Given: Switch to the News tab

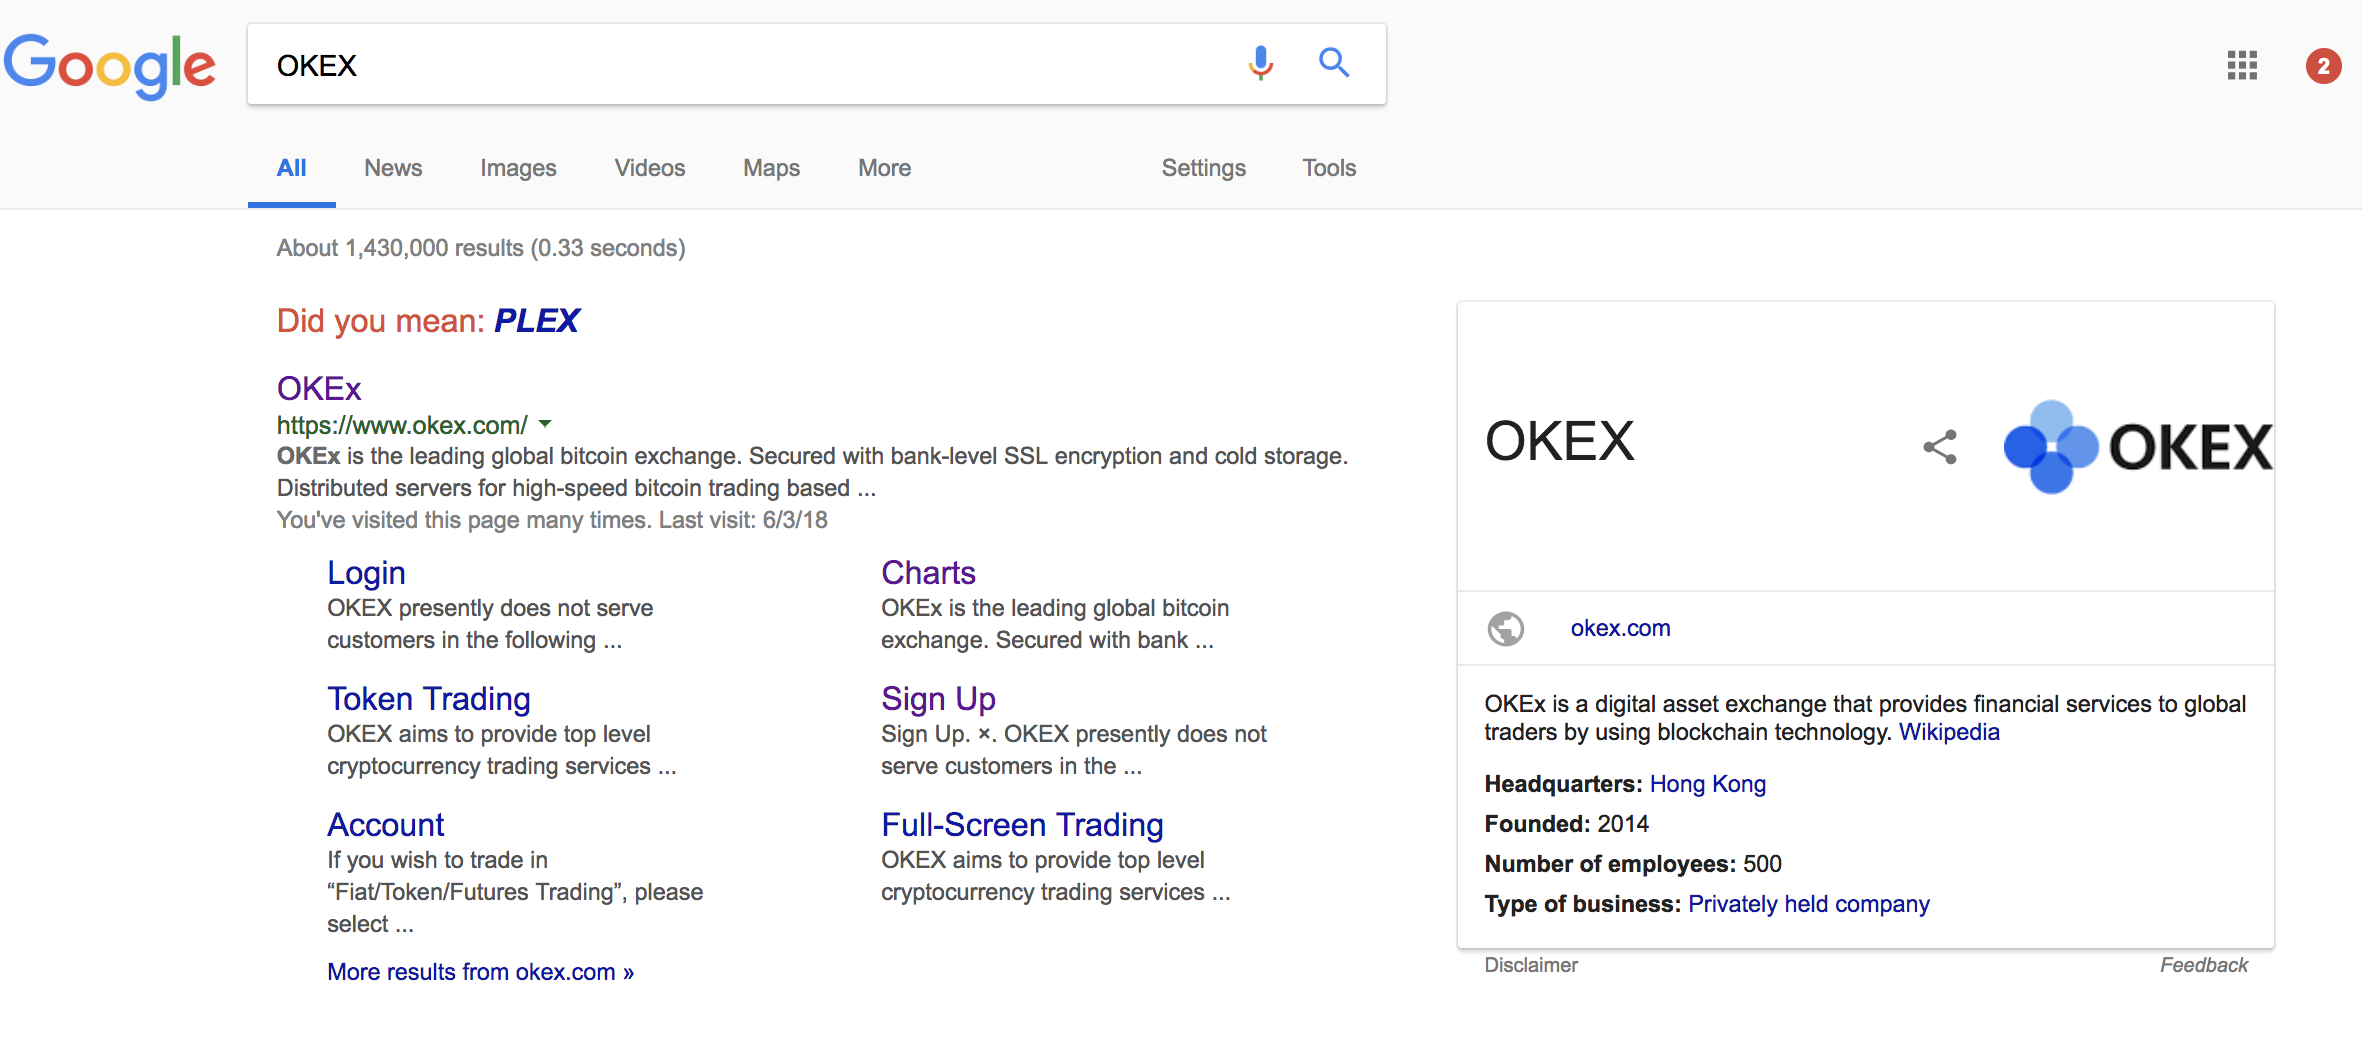Looking at the screenshot, I should tap(393, 168).
